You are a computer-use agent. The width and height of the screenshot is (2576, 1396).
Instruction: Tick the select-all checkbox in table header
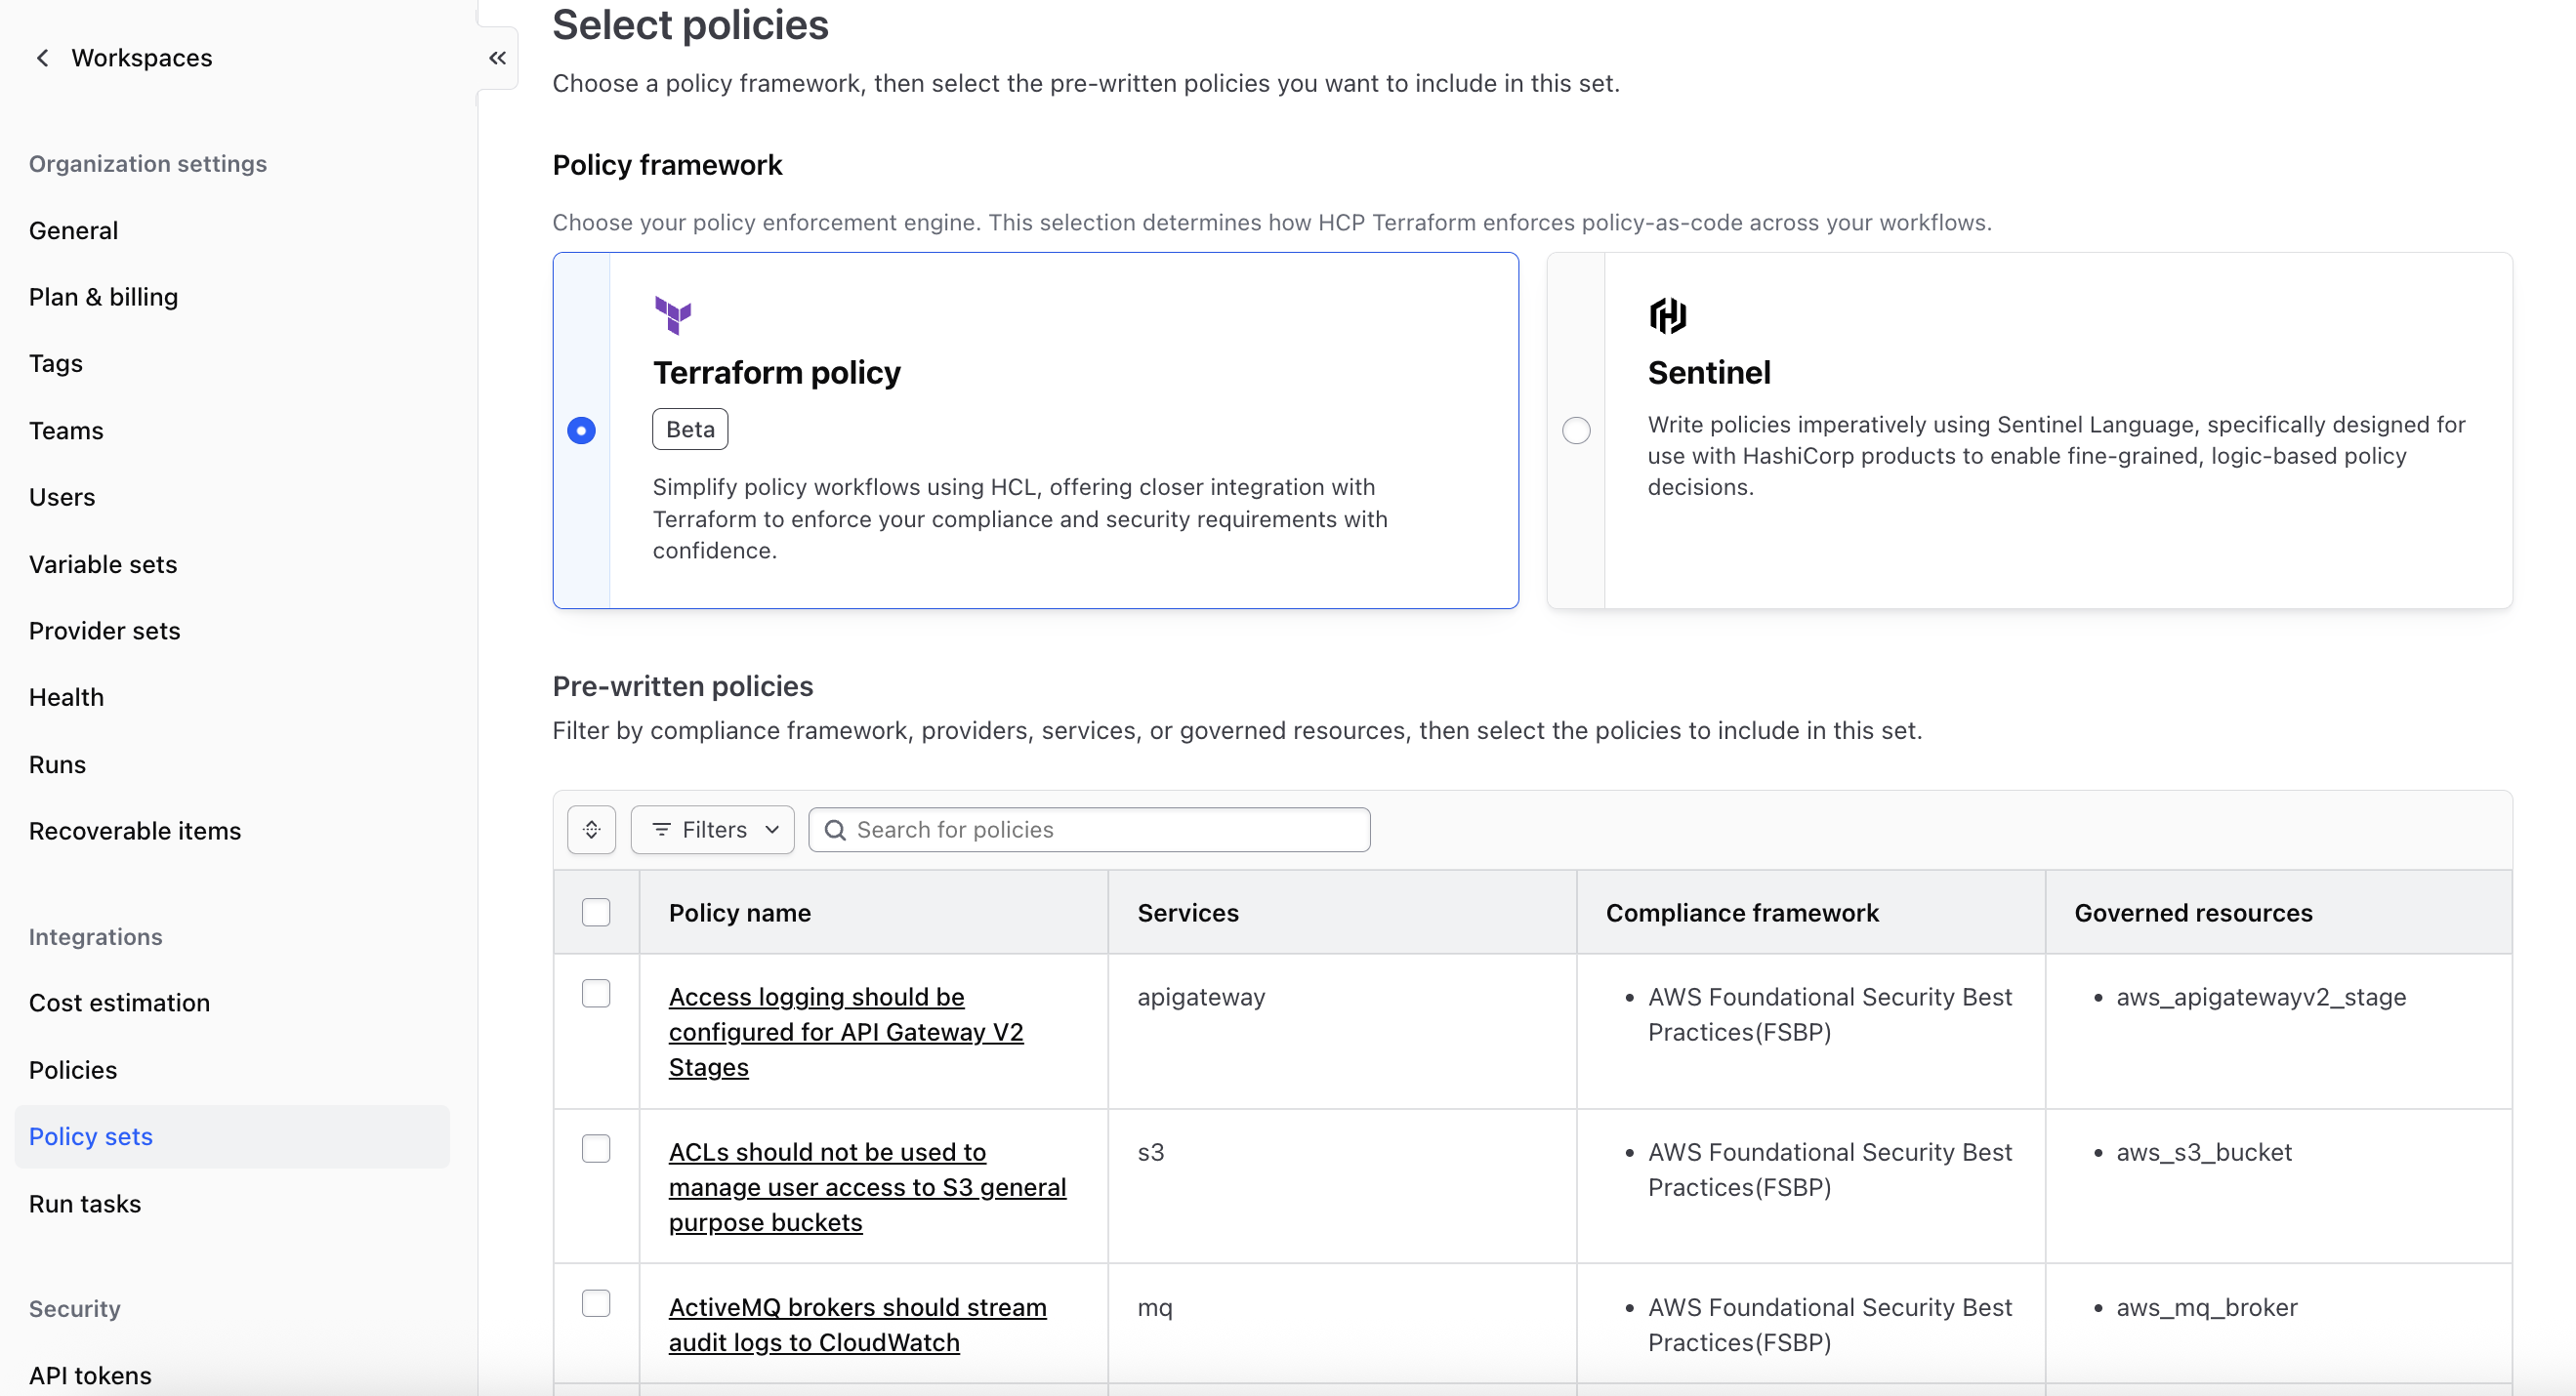[x=596, y=912]
